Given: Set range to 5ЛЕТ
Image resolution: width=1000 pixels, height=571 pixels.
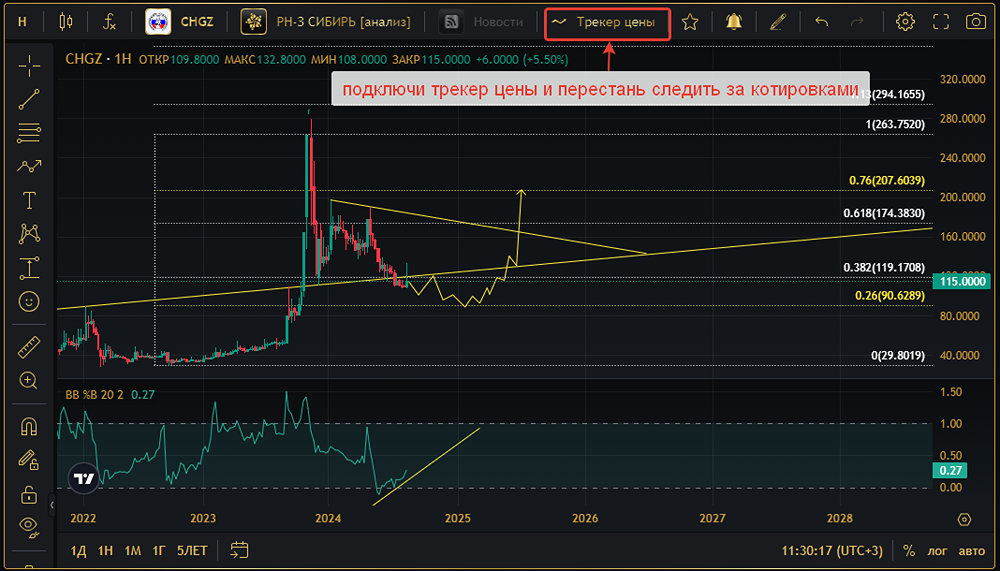Looking at the screenshot, I should (192, 550).
